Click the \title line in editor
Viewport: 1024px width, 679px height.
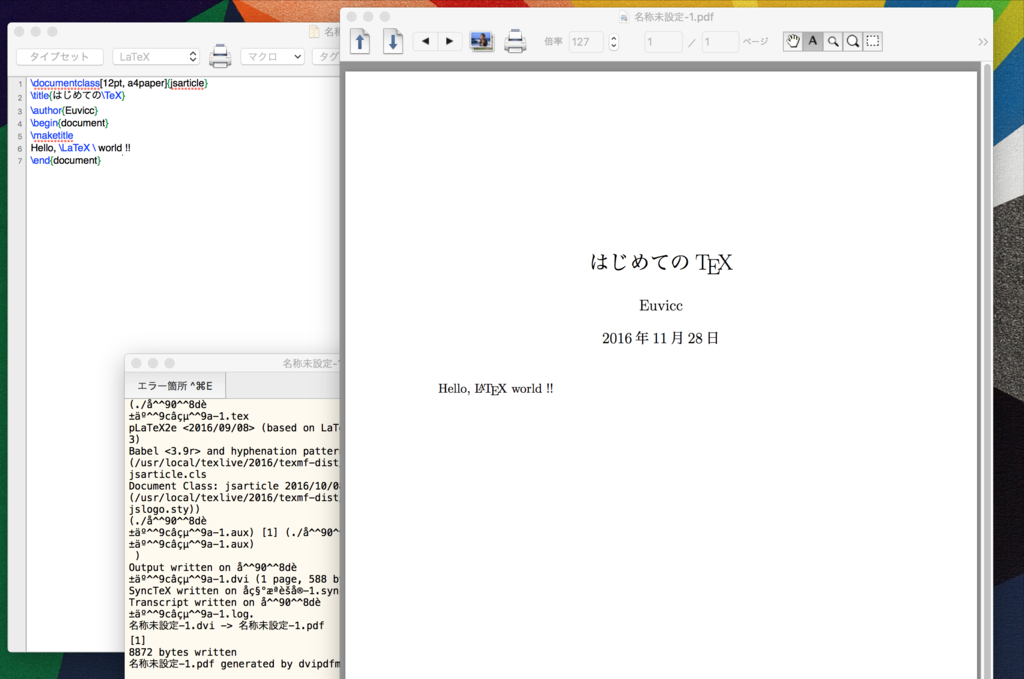(x=78, y=95)
